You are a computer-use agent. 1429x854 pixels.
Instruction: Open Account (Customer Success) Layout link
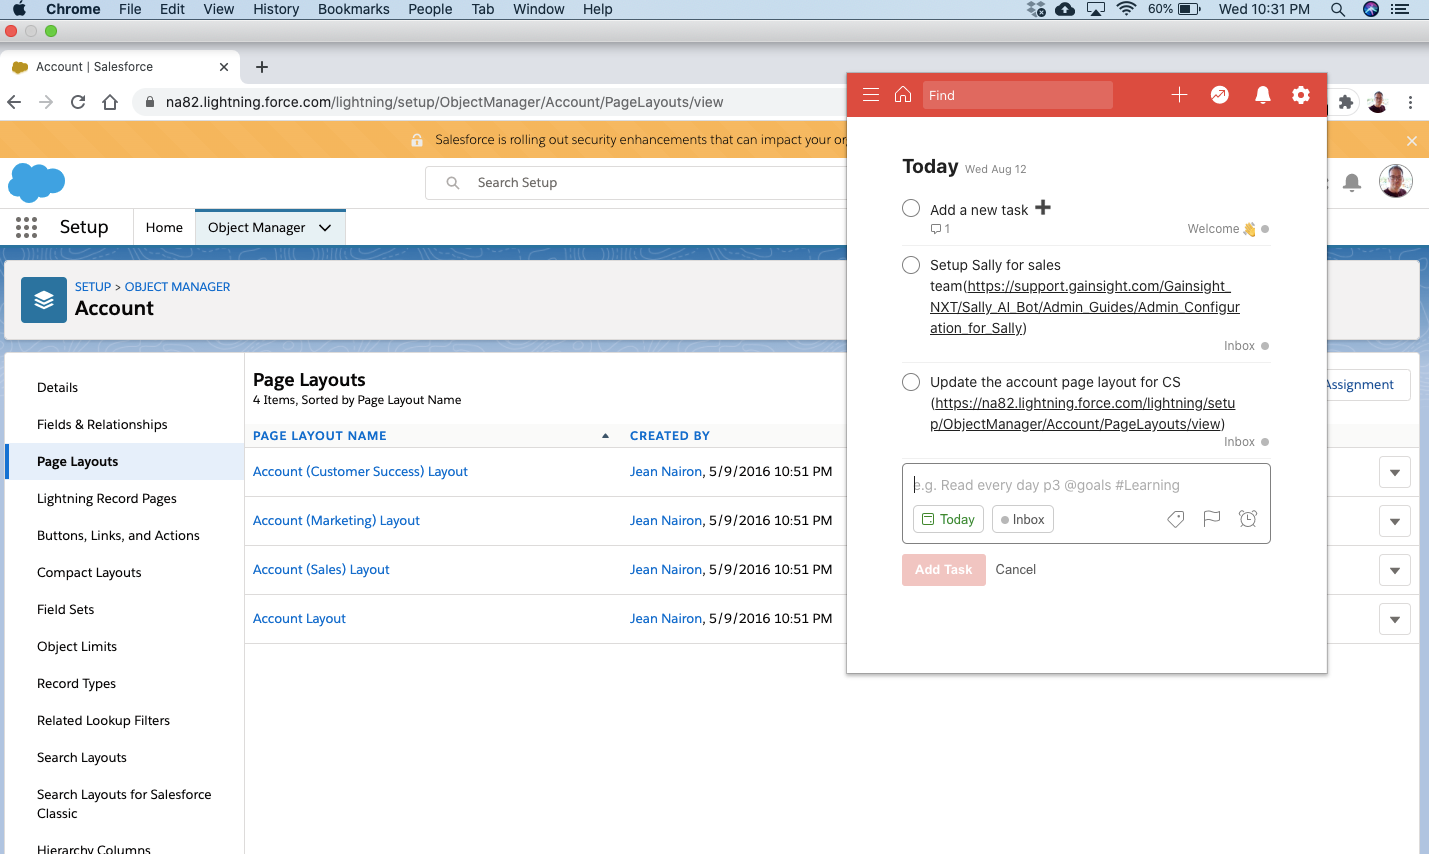pyautogui.click(x=360, y=472)
